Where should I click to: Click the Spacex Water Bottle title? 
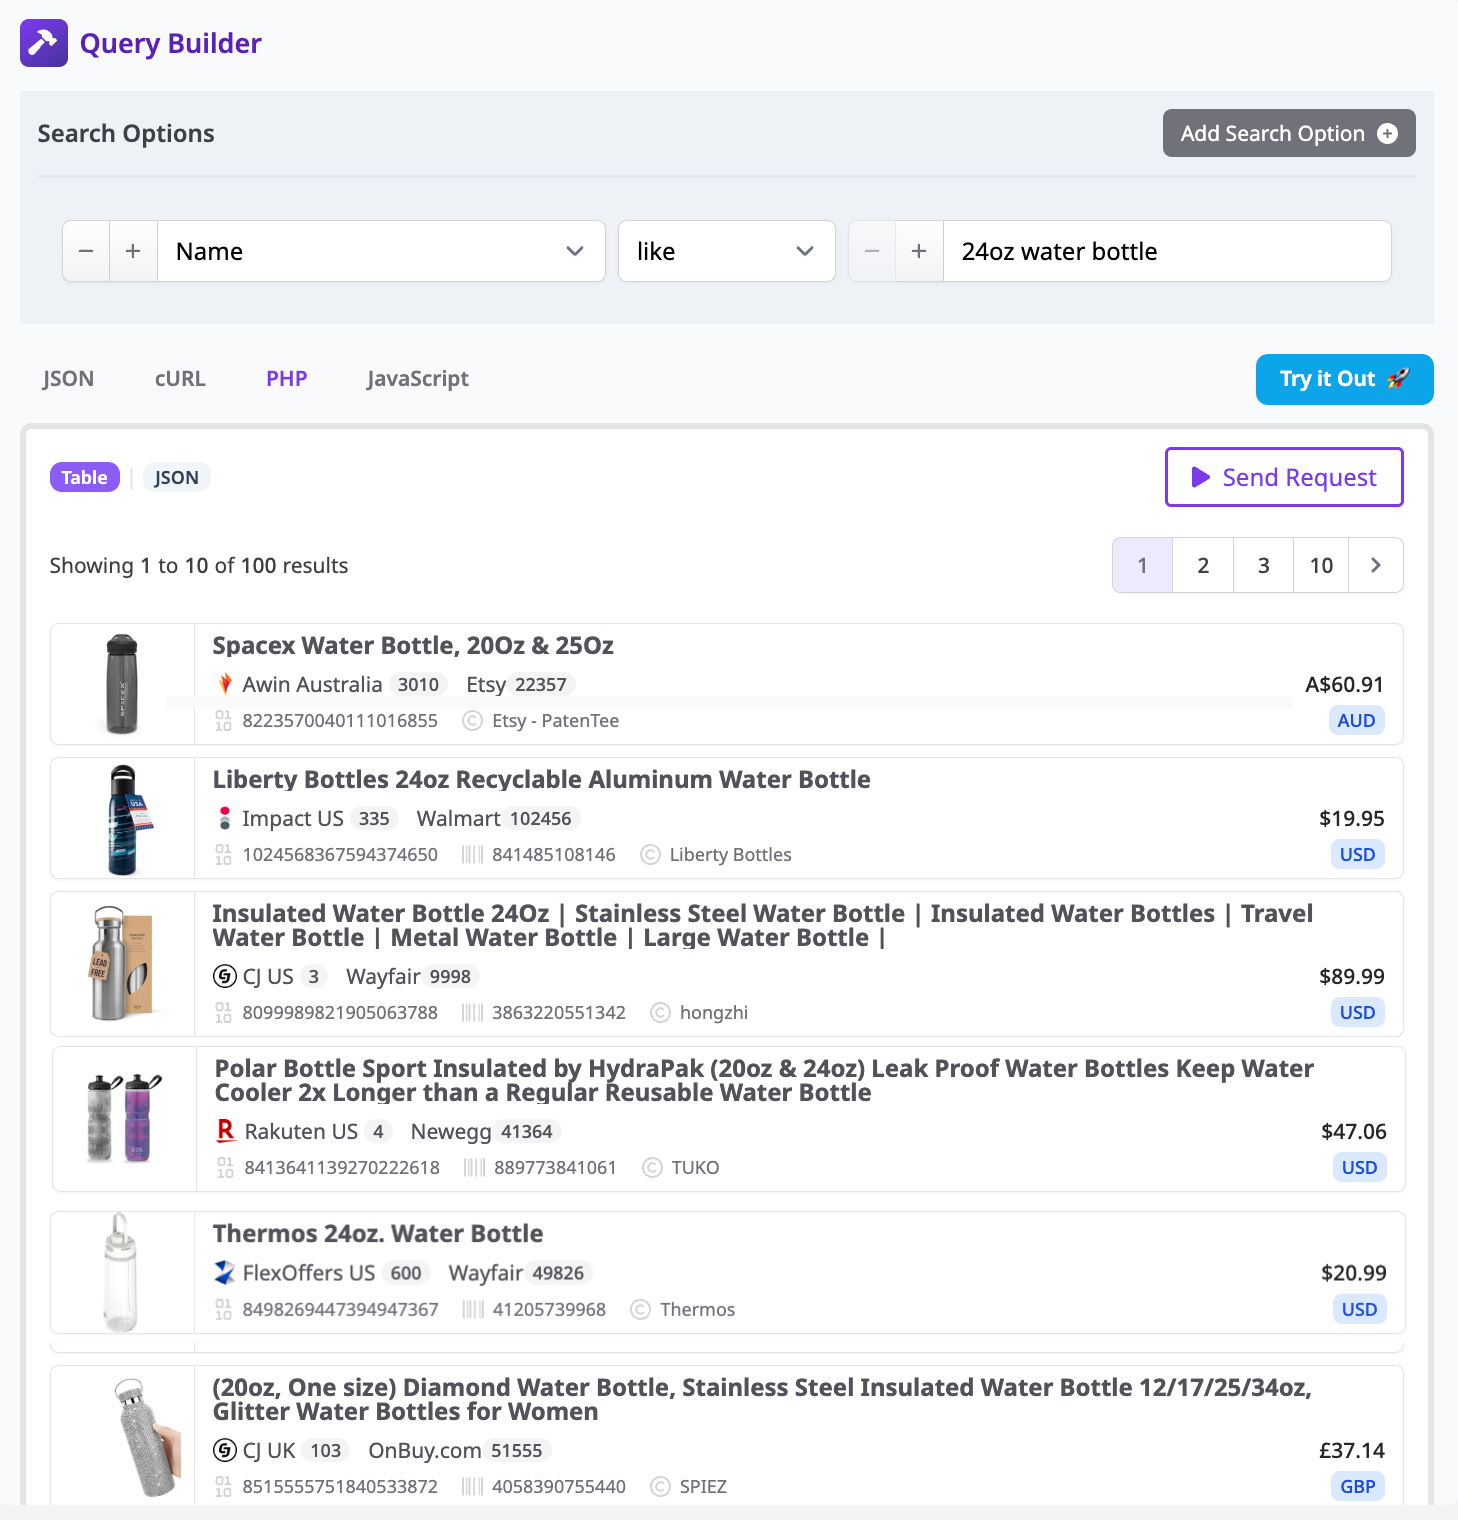pos(413,645)
